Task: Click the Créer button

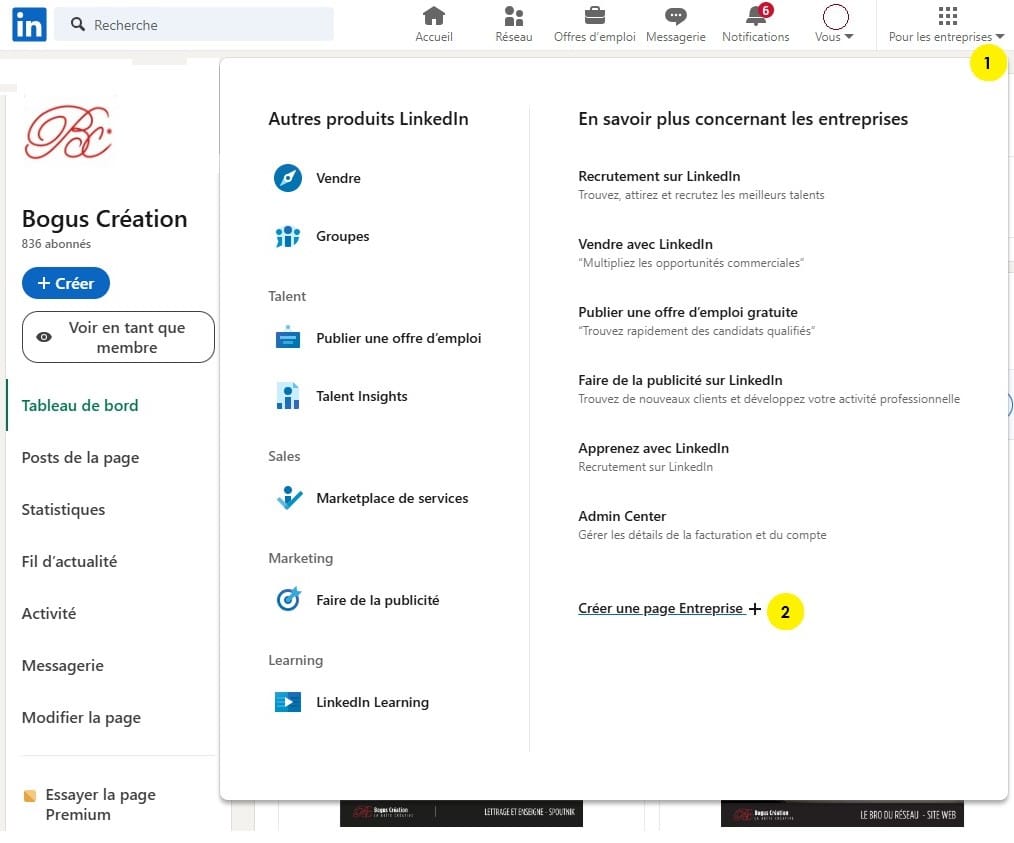Action: click(66, 283)
